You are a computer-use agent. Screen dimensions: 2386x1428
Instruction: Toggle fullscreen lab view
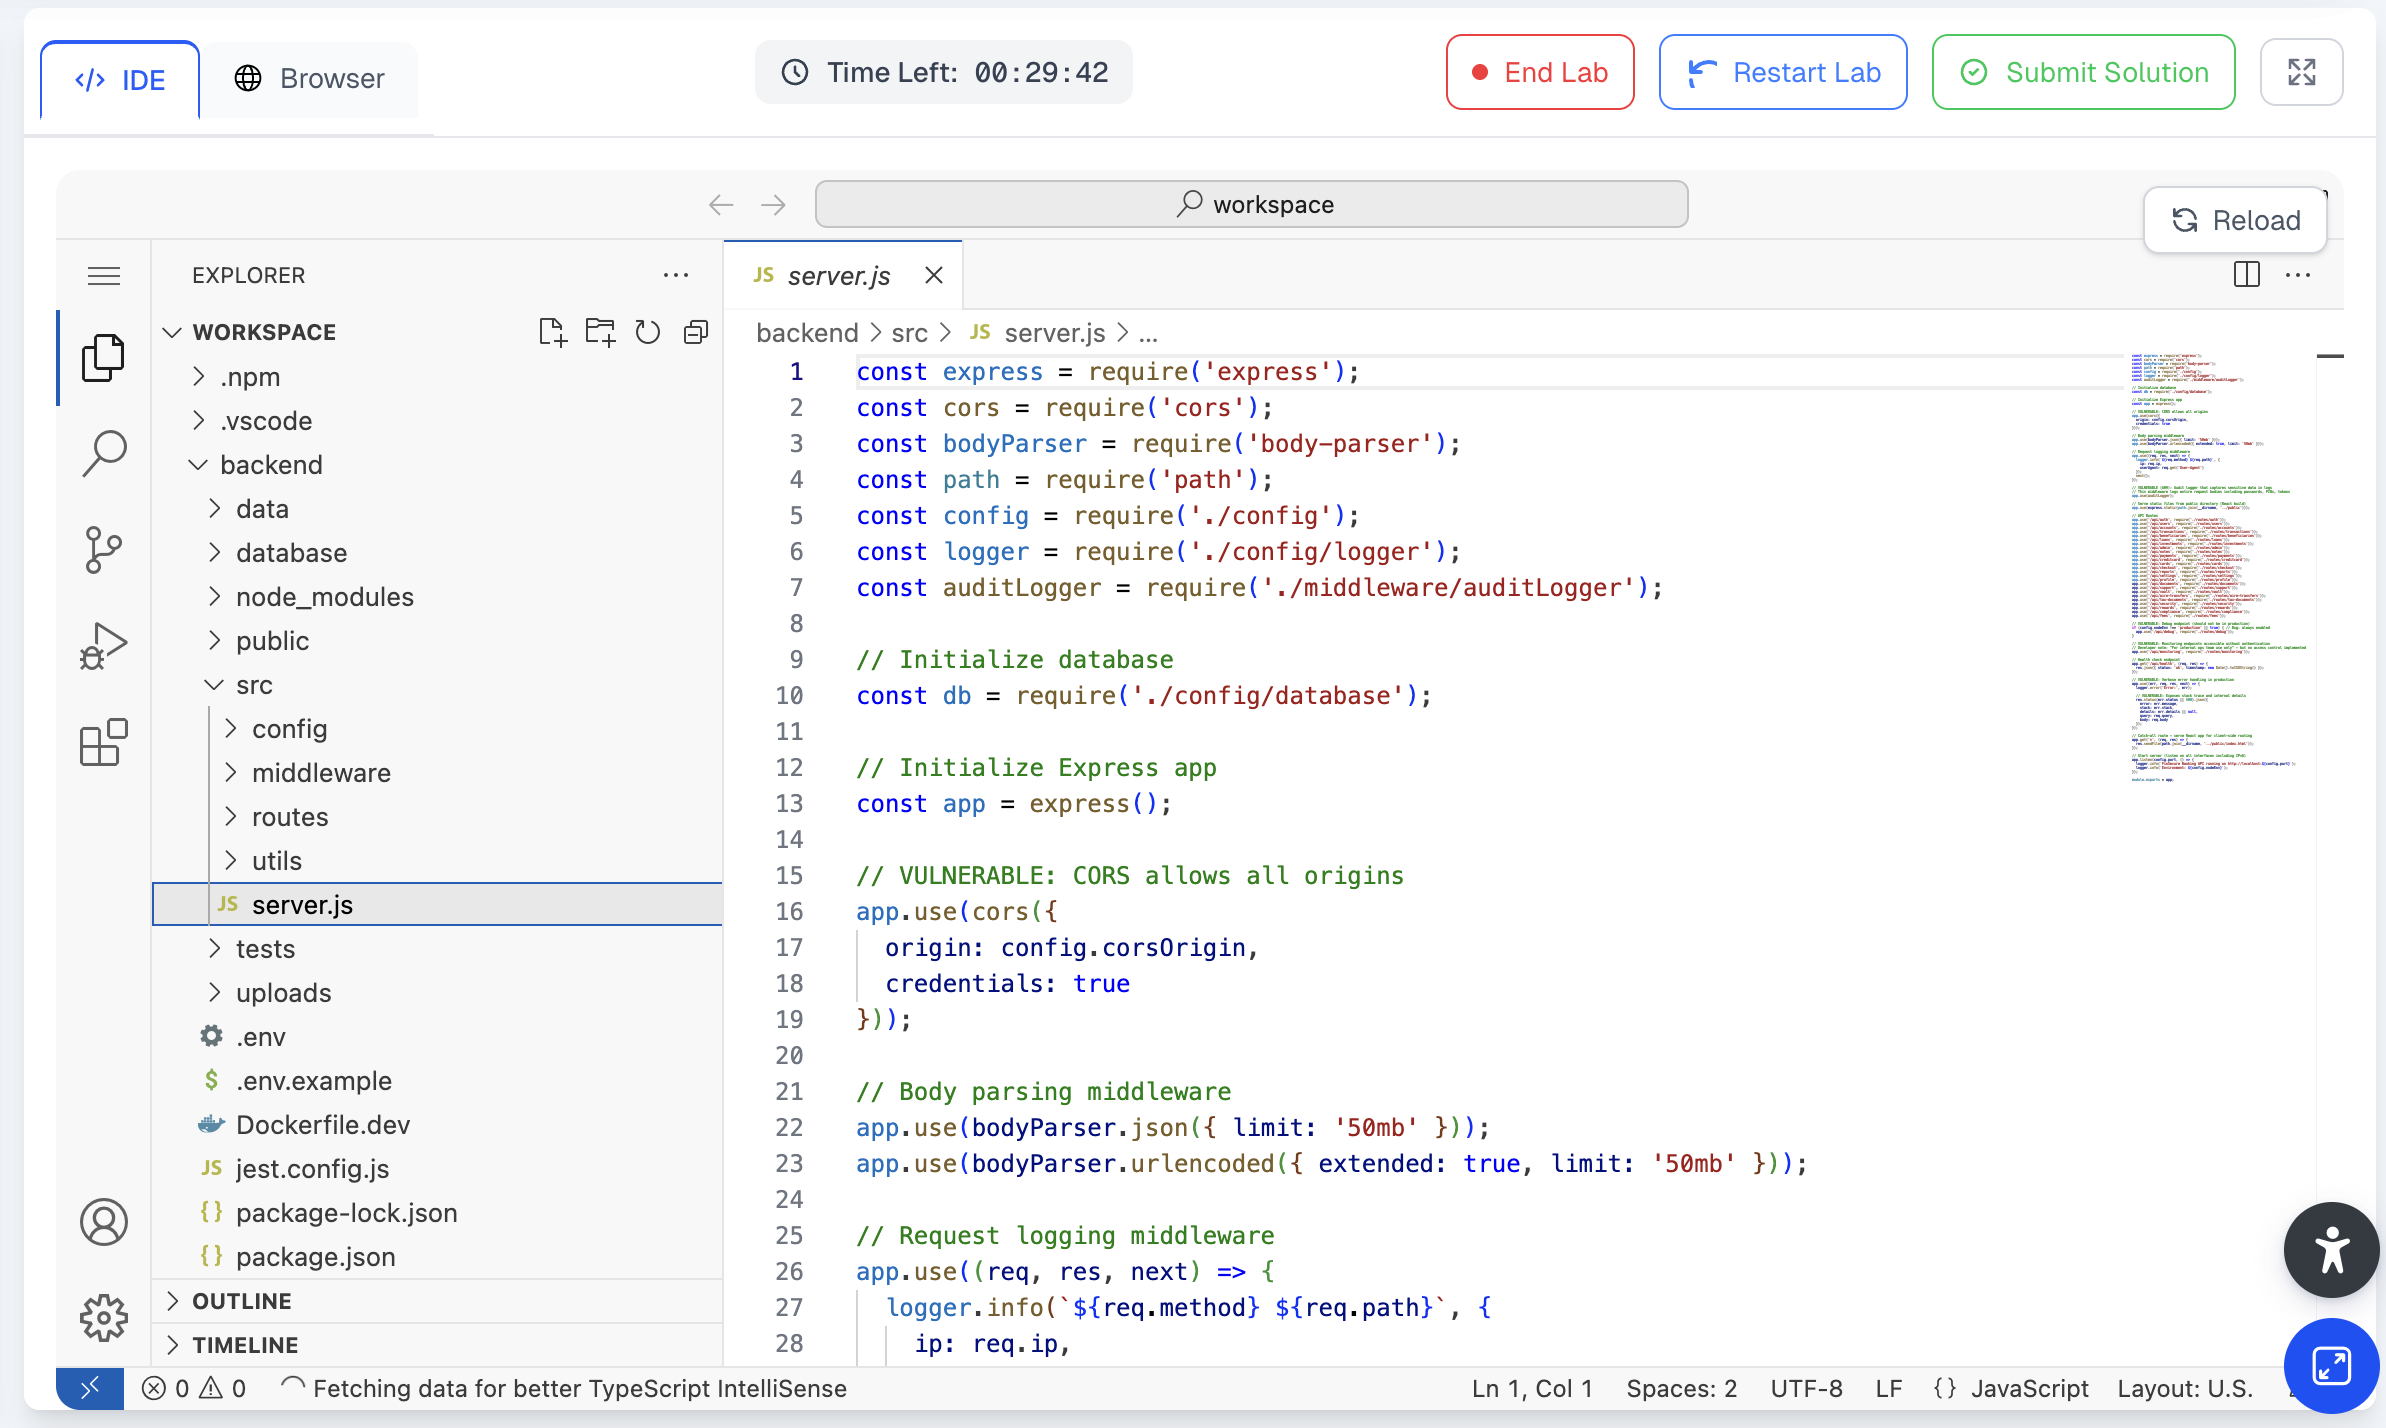click(2302, 72)
